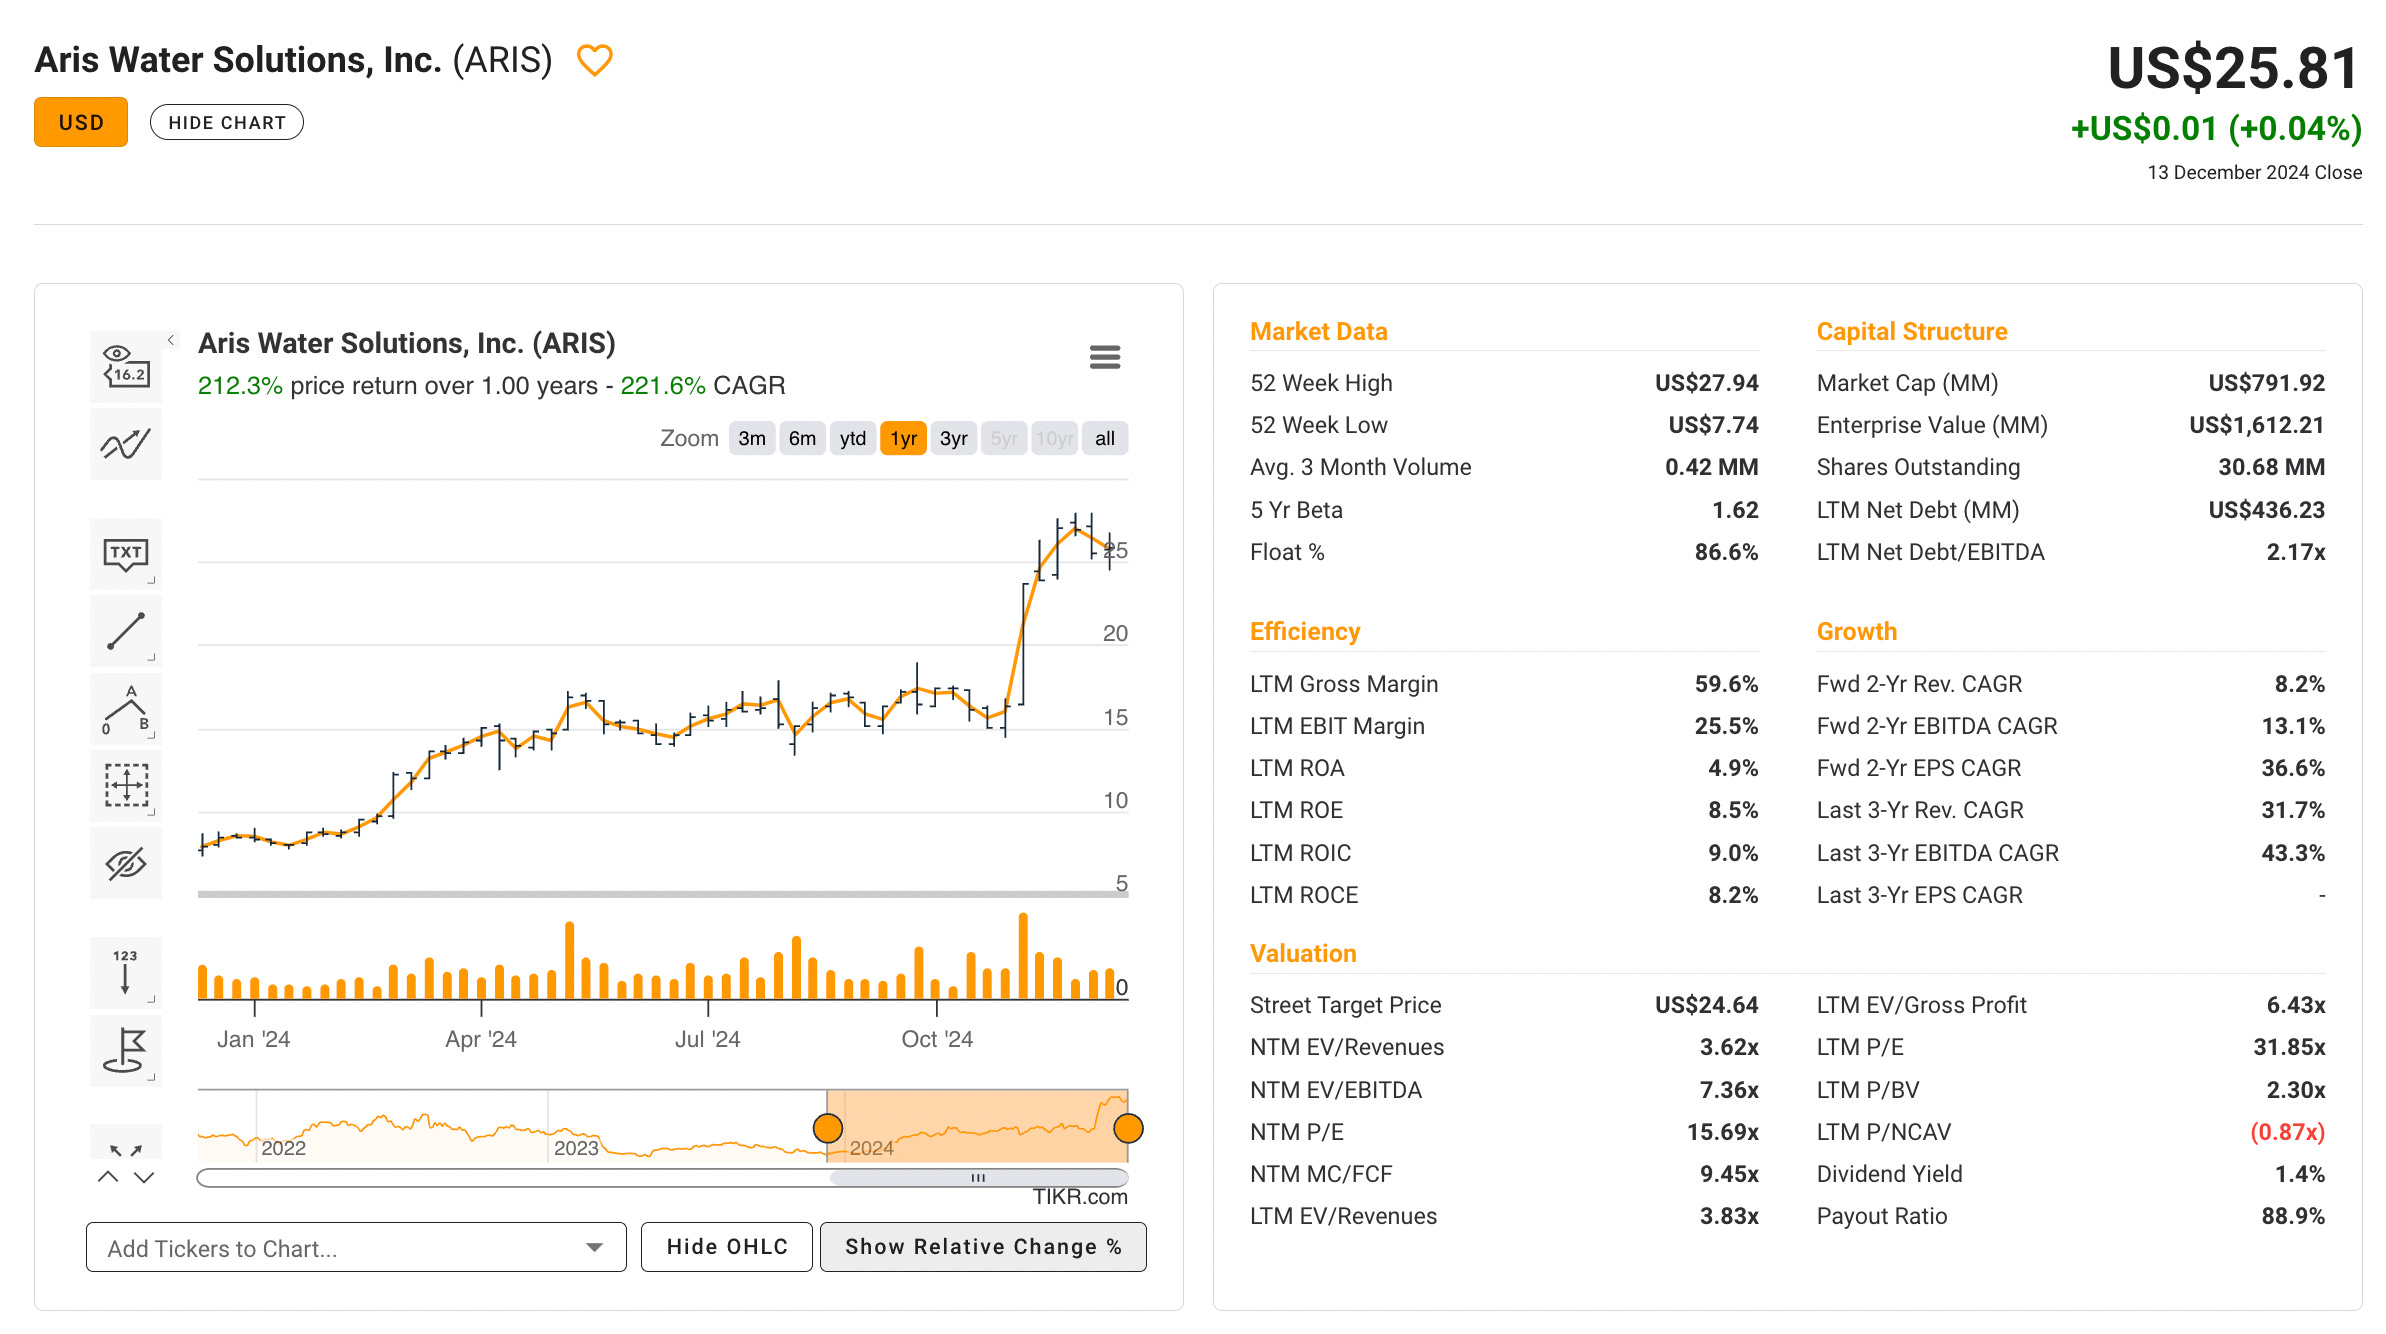Image resolution: width=2386 pixels, height=1334 pixels.
Task: Click the Market Data section heading
Action: (1318, 331)
